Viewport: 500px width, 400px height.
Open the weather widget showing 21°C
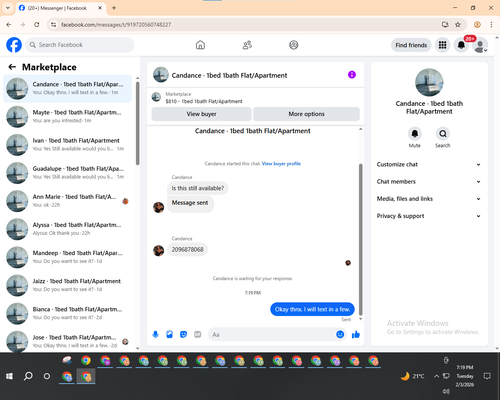pyautogui.click(x=412, y=376)
